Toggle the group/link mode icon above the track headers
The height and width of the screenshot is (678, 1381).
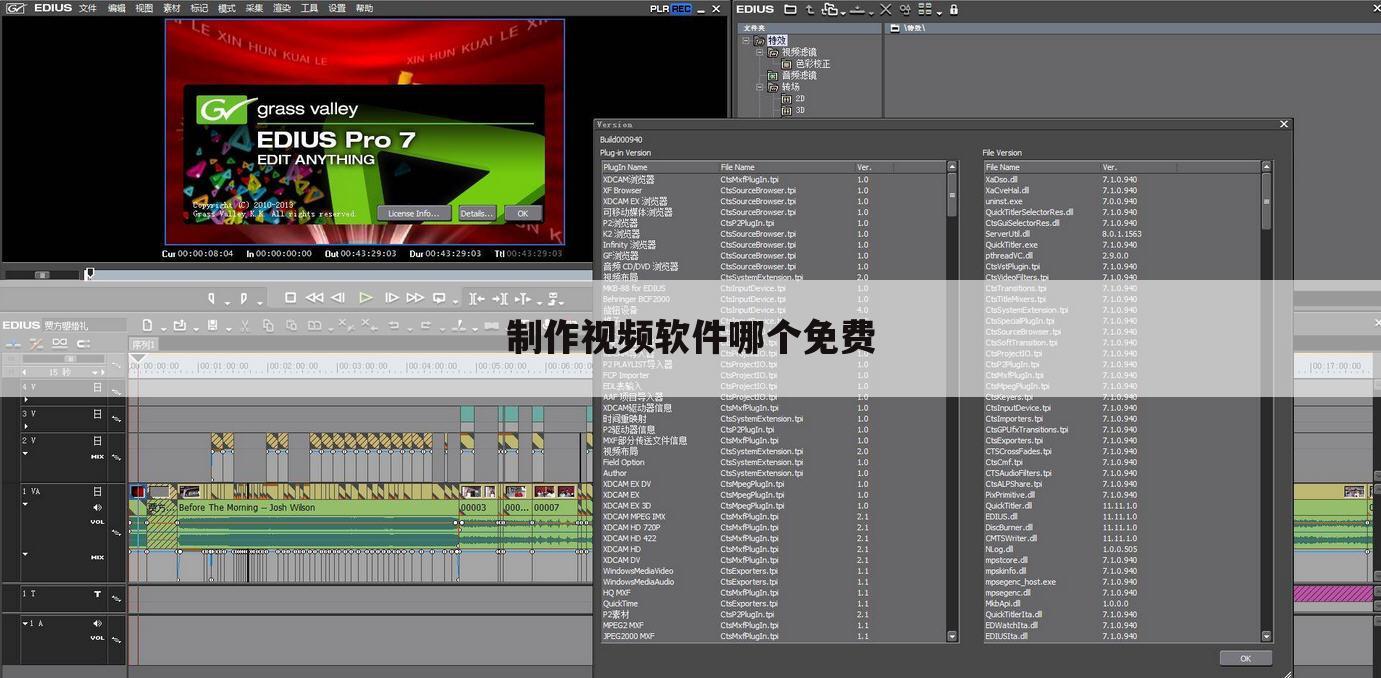[60, 343]
